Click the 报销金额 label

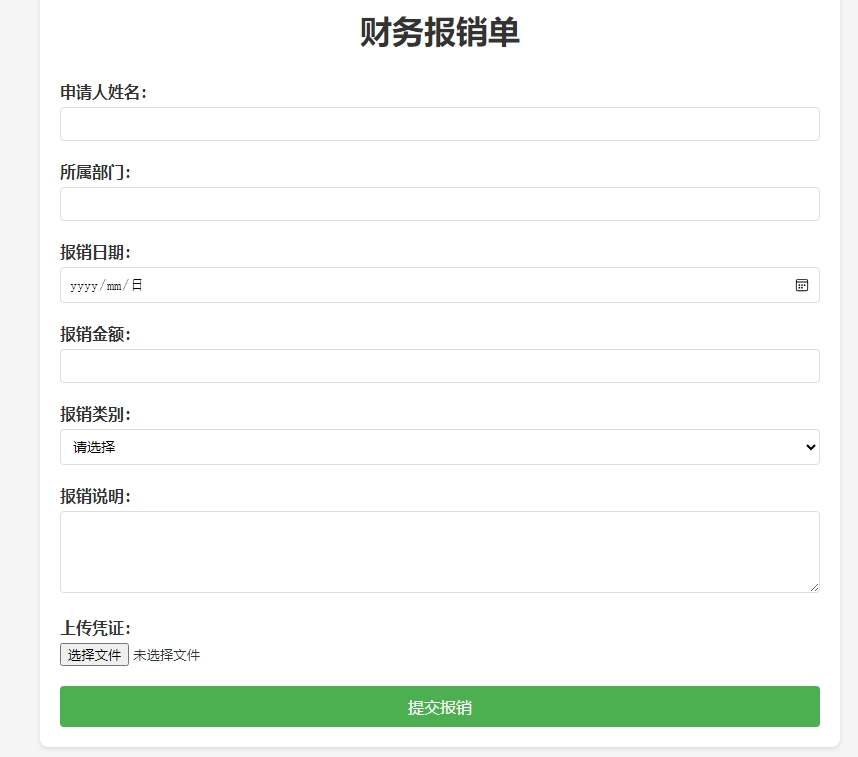tap(95, 334)
